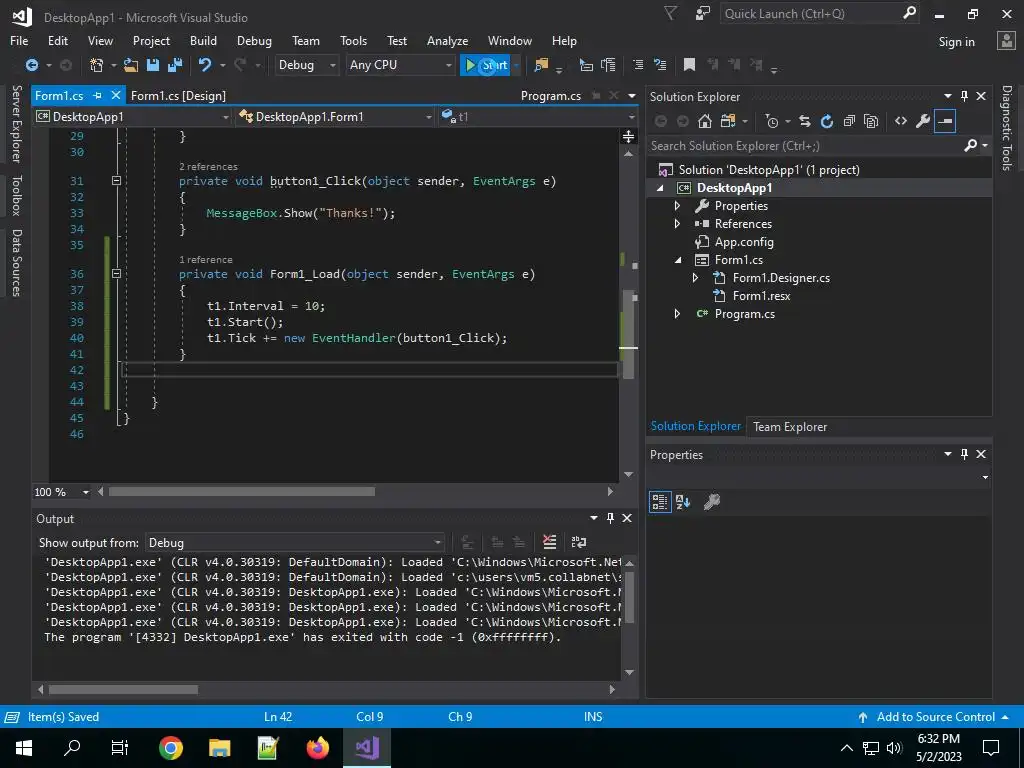This screenshot has height=768, width=1024.
Task: Click the New Project toolbar icon
Action: pos(97,65)
